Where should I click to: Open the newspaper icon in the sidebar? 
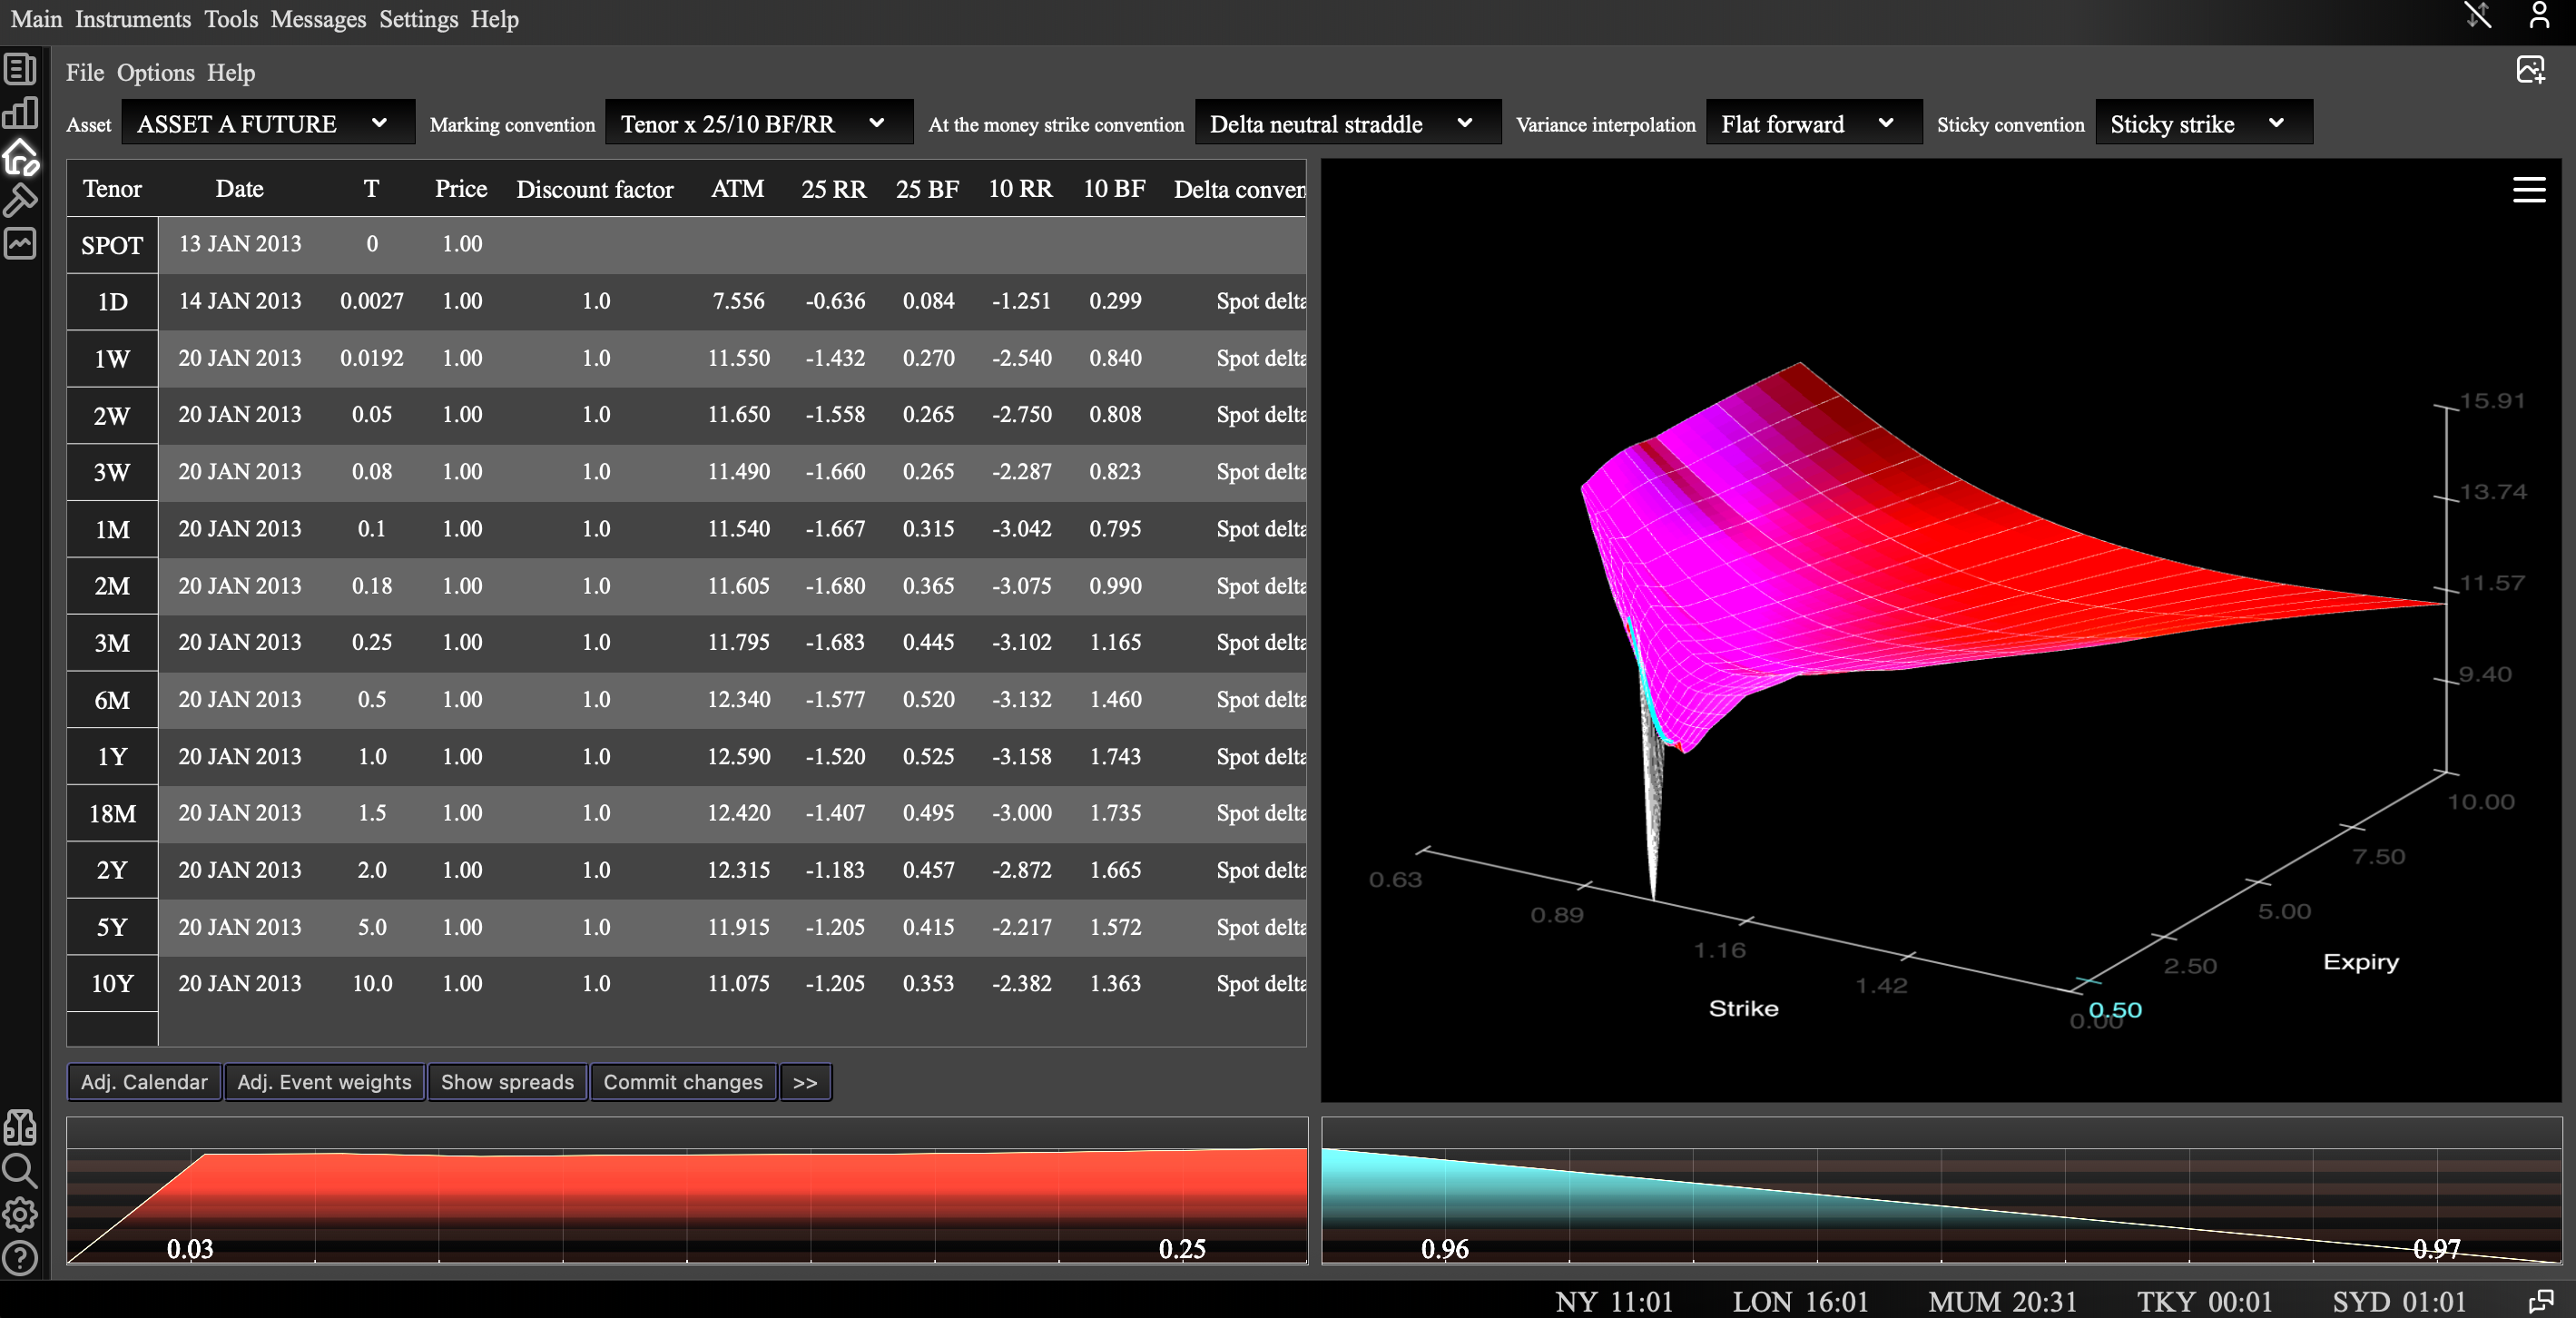pos(20,69)
